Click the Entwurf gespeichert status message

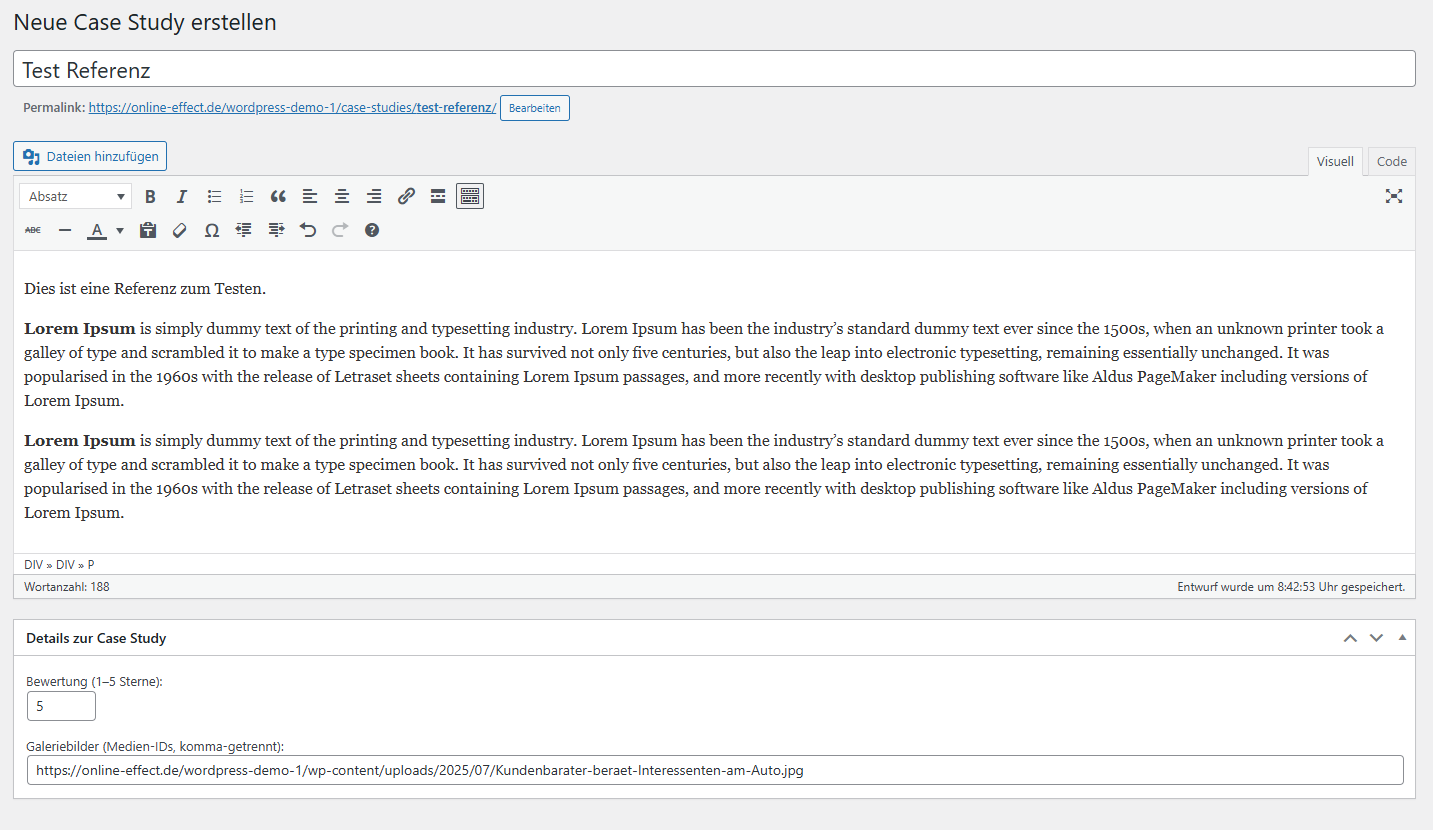click(1291, 587)
